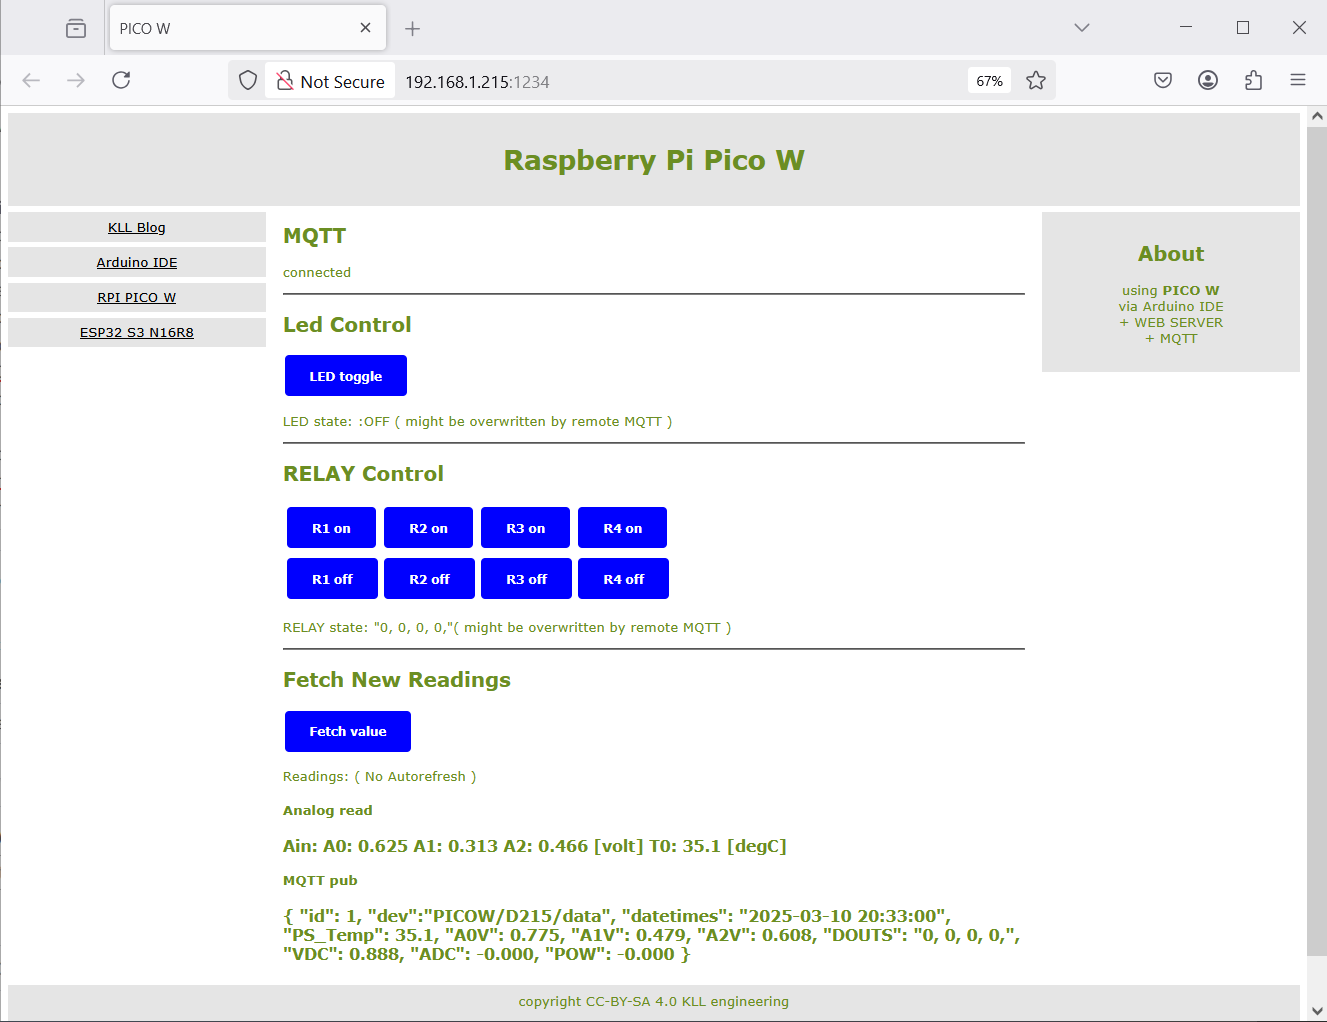Click the copyright CC-BY-SA 4.0 footer text

point(653,1002)
